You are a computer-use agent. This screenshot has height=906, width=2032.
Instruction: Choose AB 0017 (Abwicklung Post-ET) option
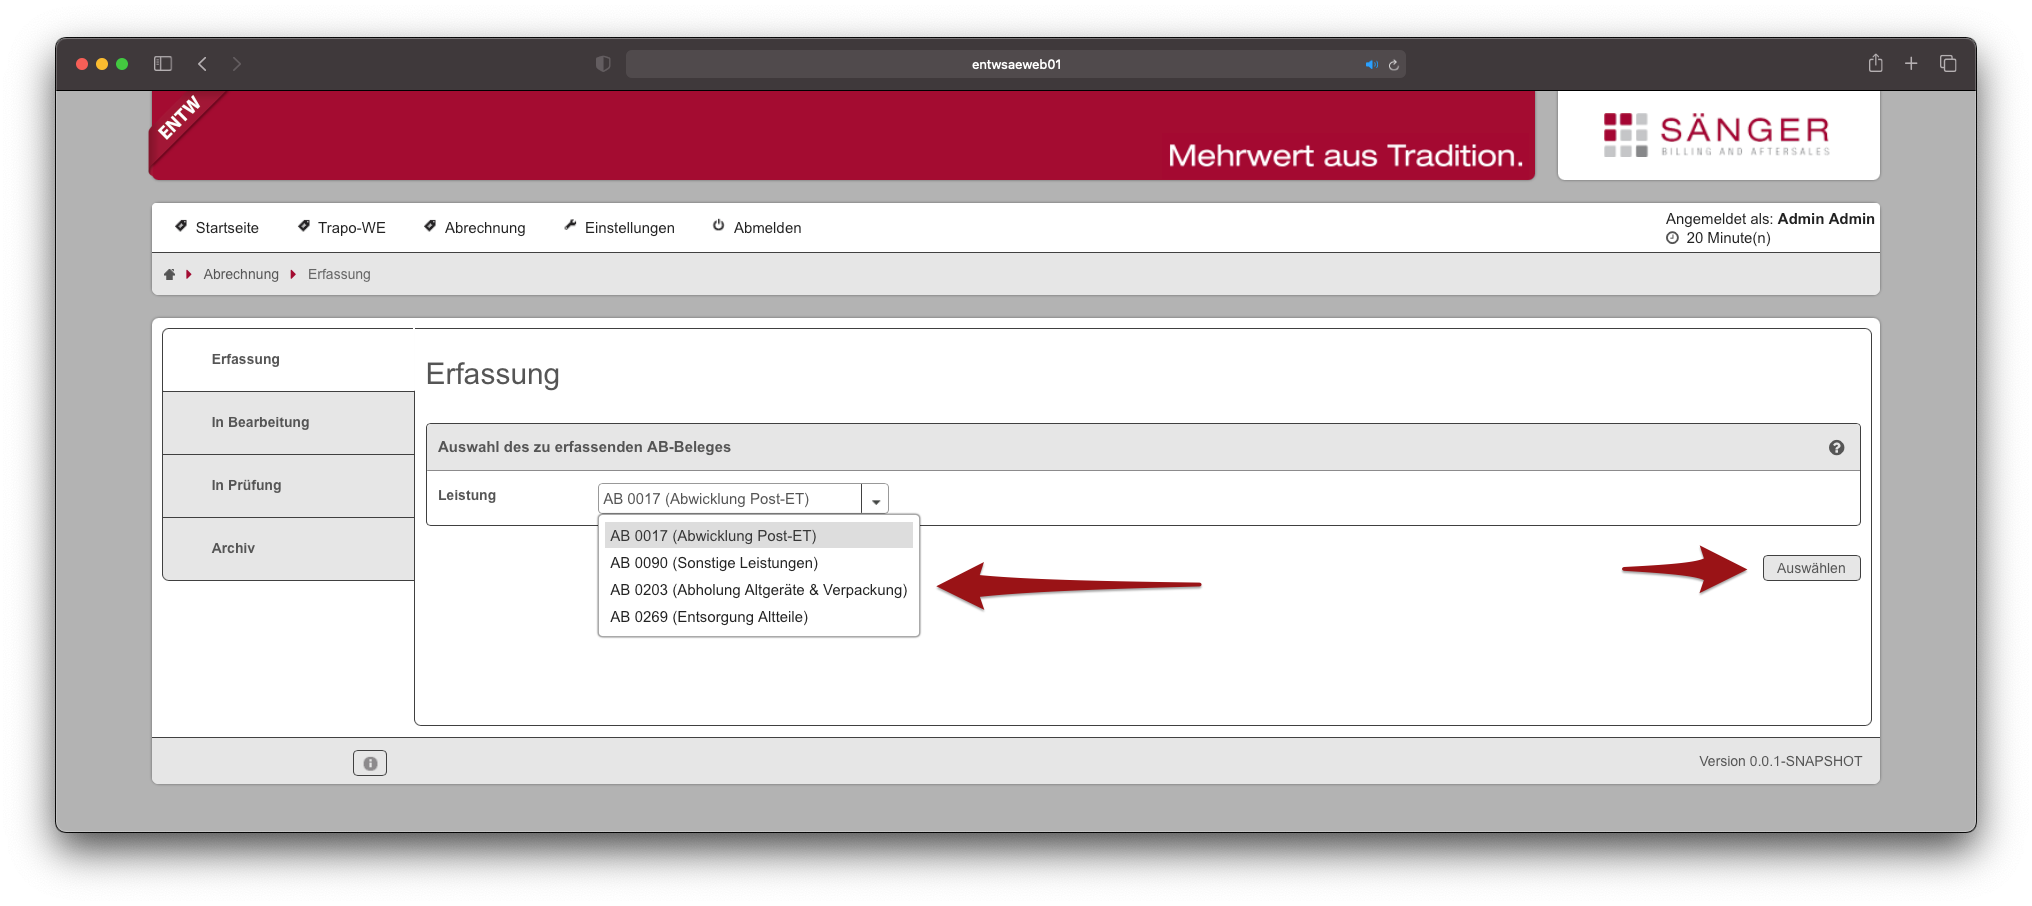pyautogui.click(x=758, y=536)
